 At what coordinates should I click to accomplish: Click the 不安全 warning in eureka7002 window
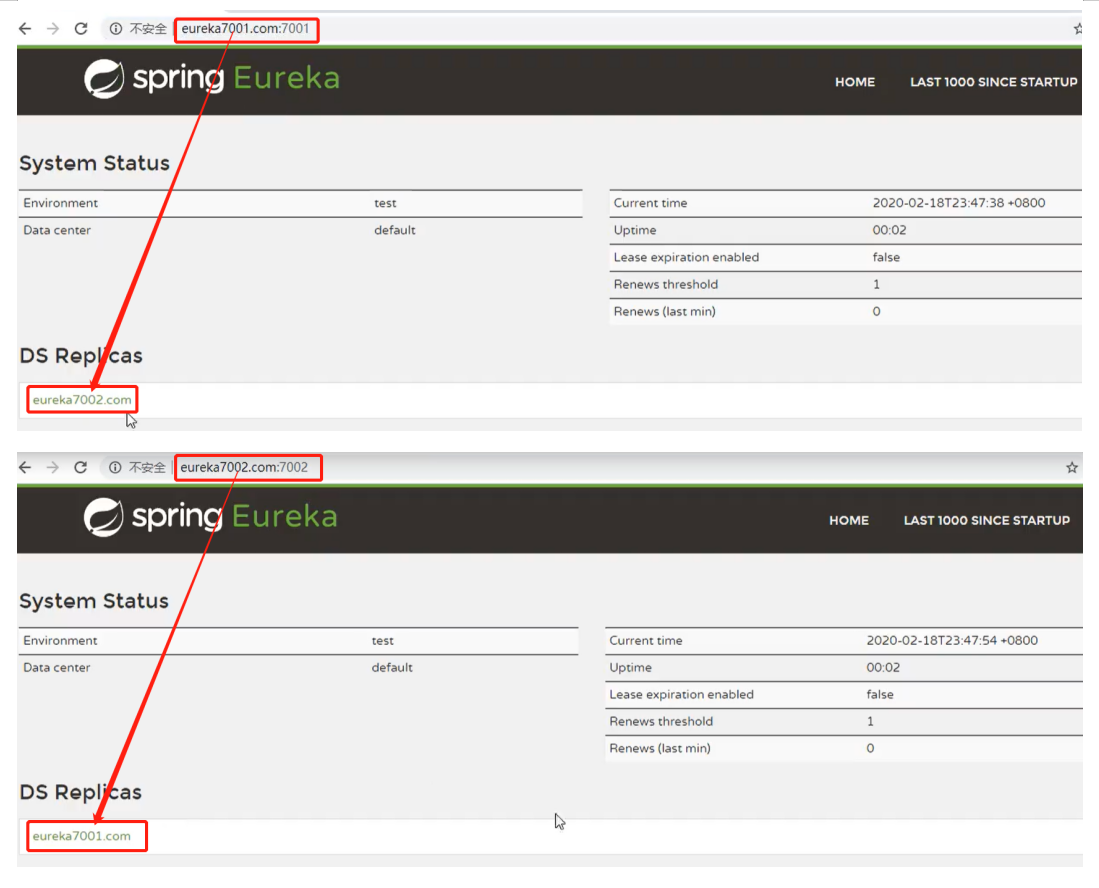[147, 467]
